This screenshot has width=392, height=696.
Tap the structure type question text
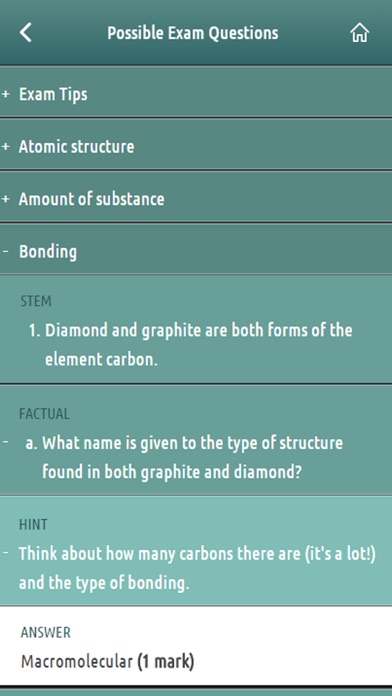point(184,457)
